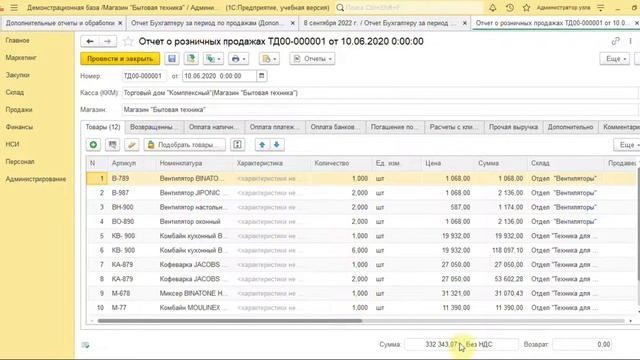Open Склад section
This screenshot has width=640, height=360.
tap(15, 92)
